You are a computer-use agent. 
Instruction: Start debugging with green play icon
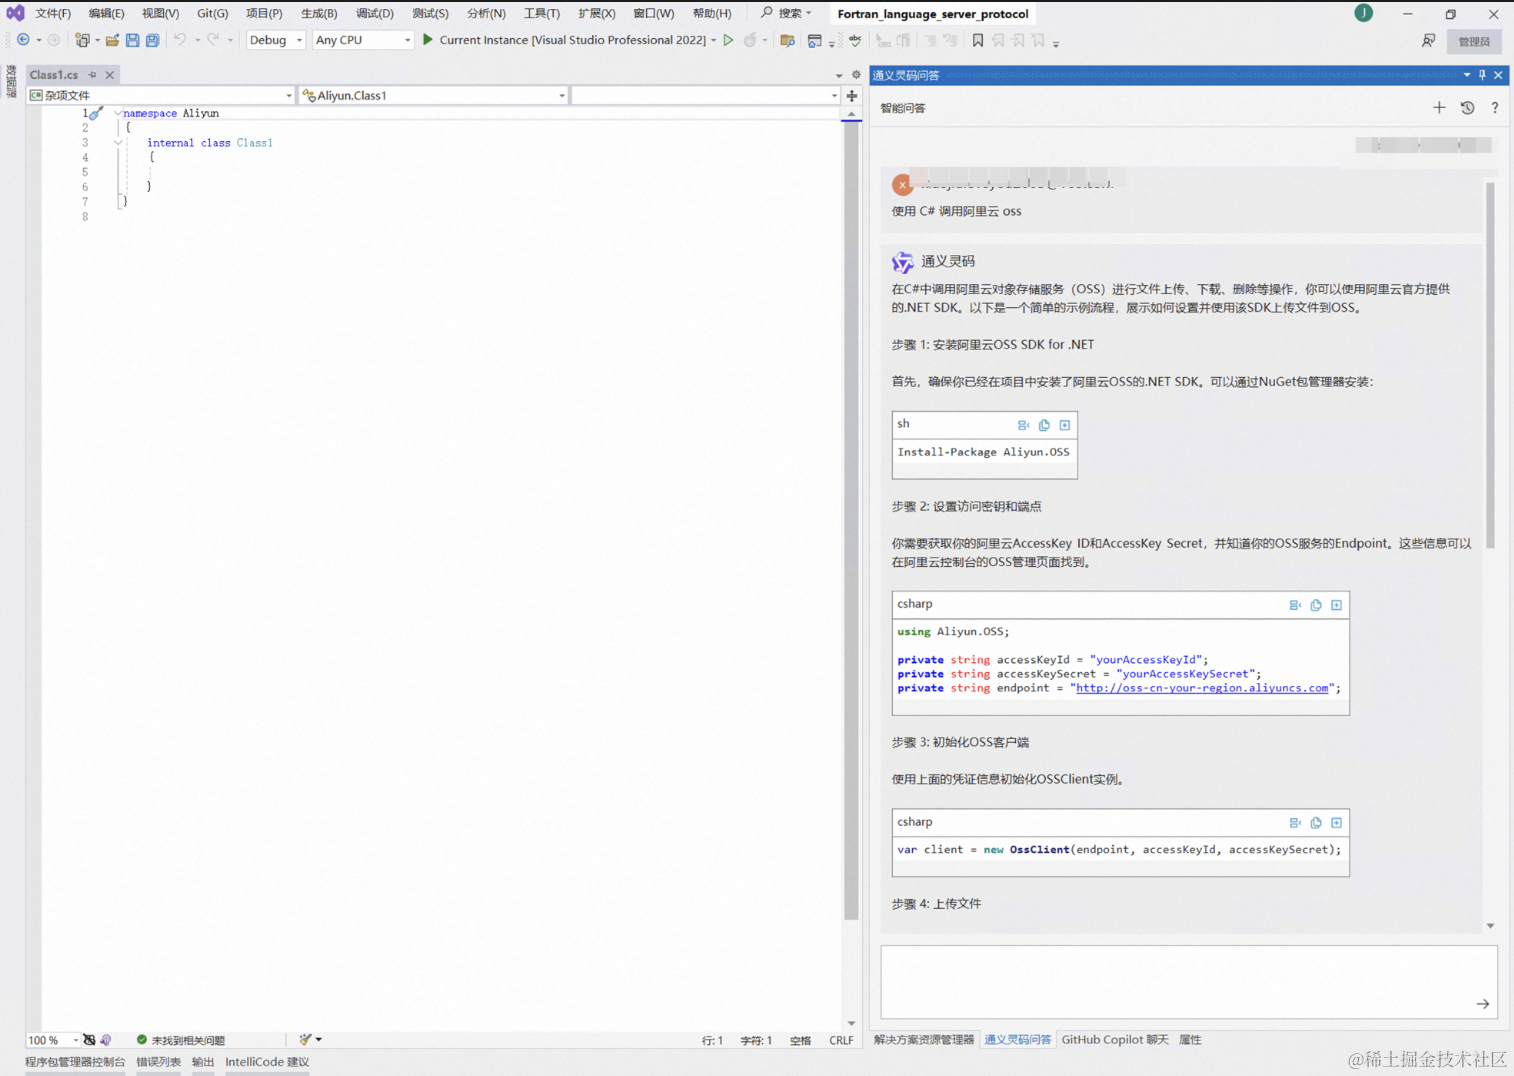(x=428, y=40)
